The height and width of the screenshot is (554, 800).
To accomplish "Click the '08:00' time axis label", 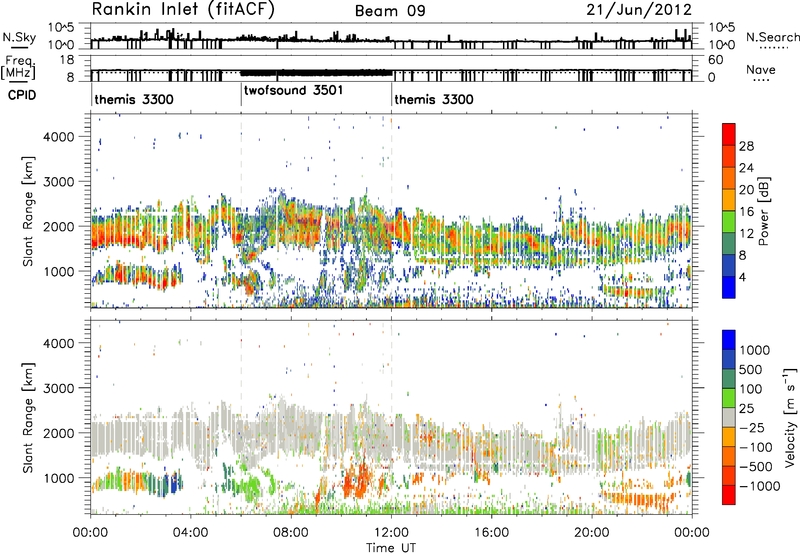I will pos(291,533).
